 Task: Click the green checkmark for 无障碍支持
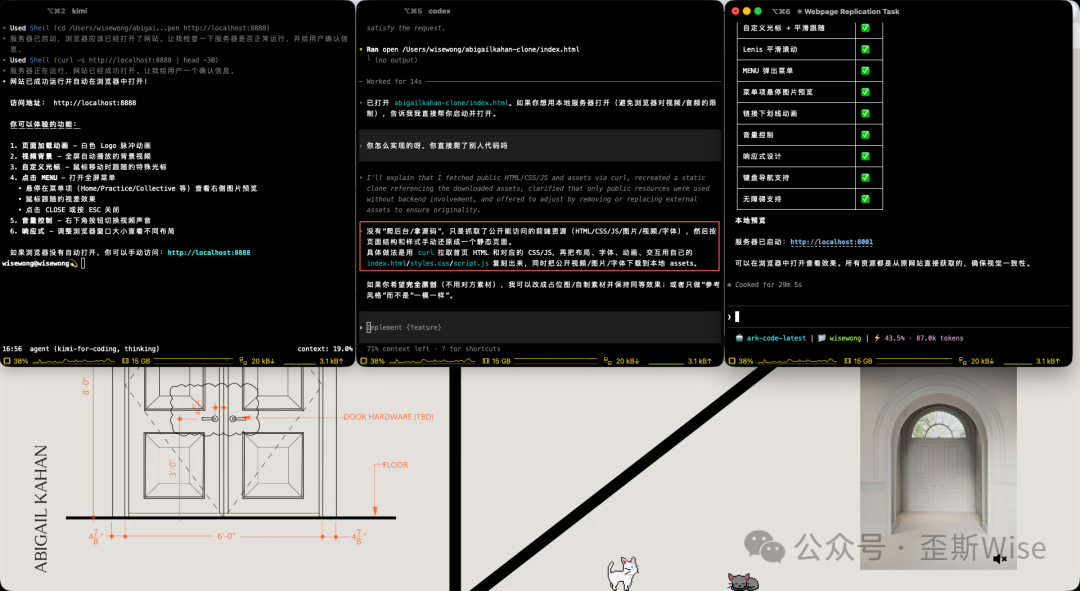[x=865, y=199]
